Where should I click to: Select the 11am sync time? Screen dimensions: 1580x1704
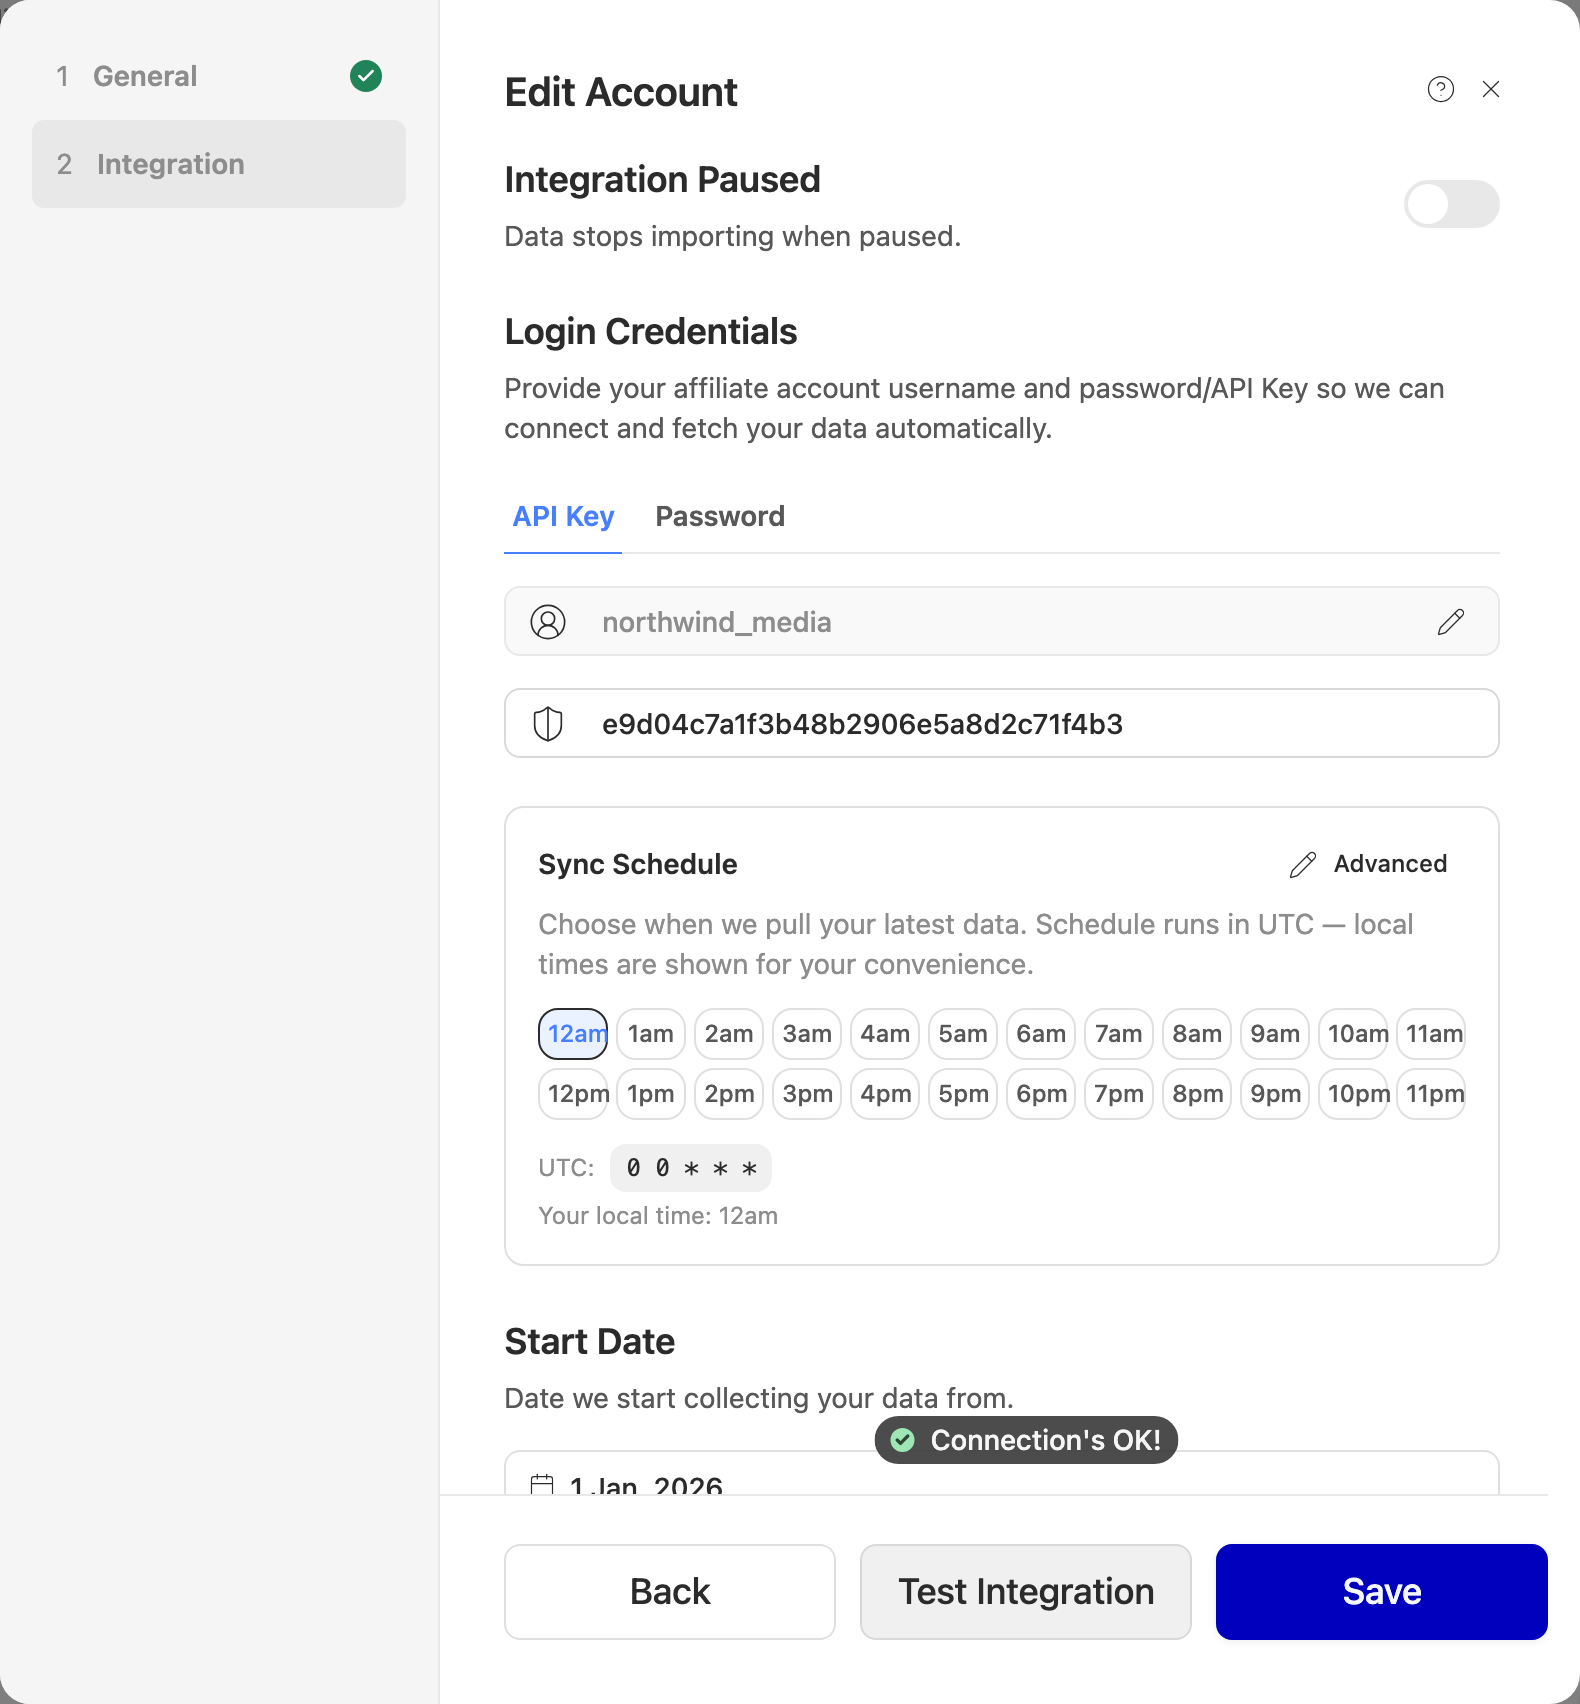[1431, 1034]
